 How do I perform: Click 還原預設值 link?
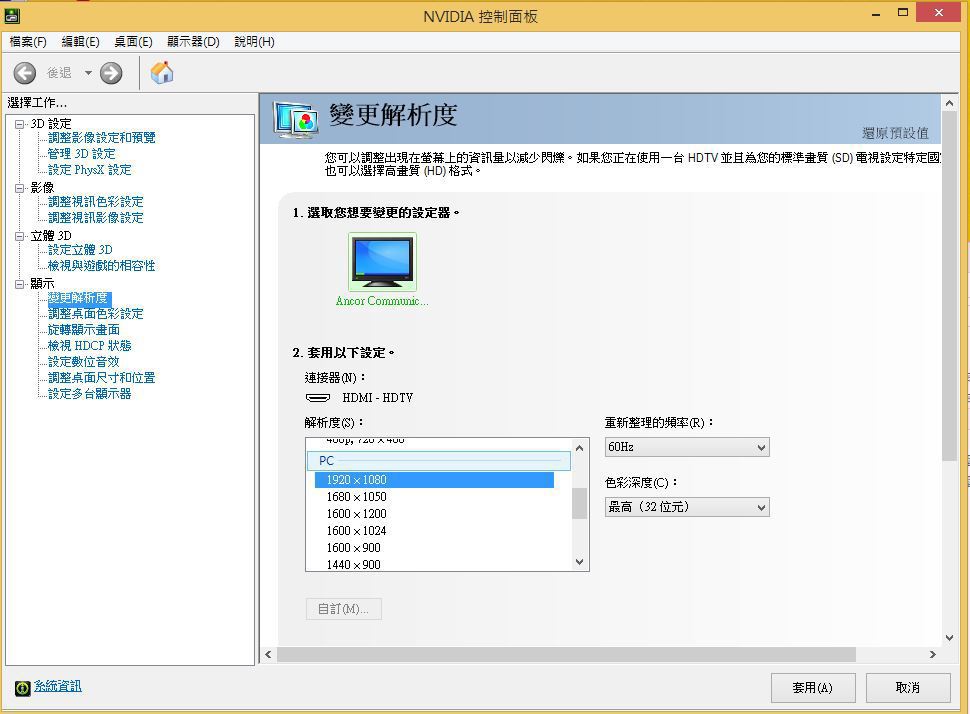(895, 133)
